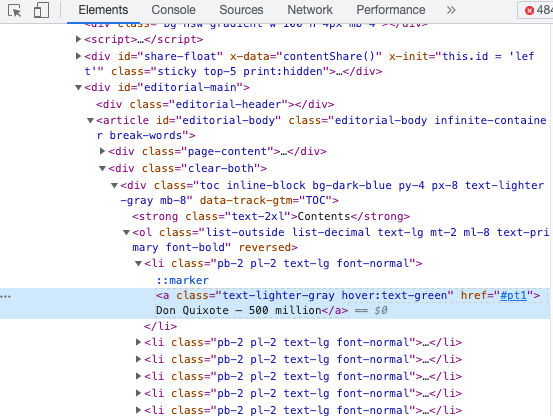
Task: Click the red error count badge
Action: (x=535, y=10)
